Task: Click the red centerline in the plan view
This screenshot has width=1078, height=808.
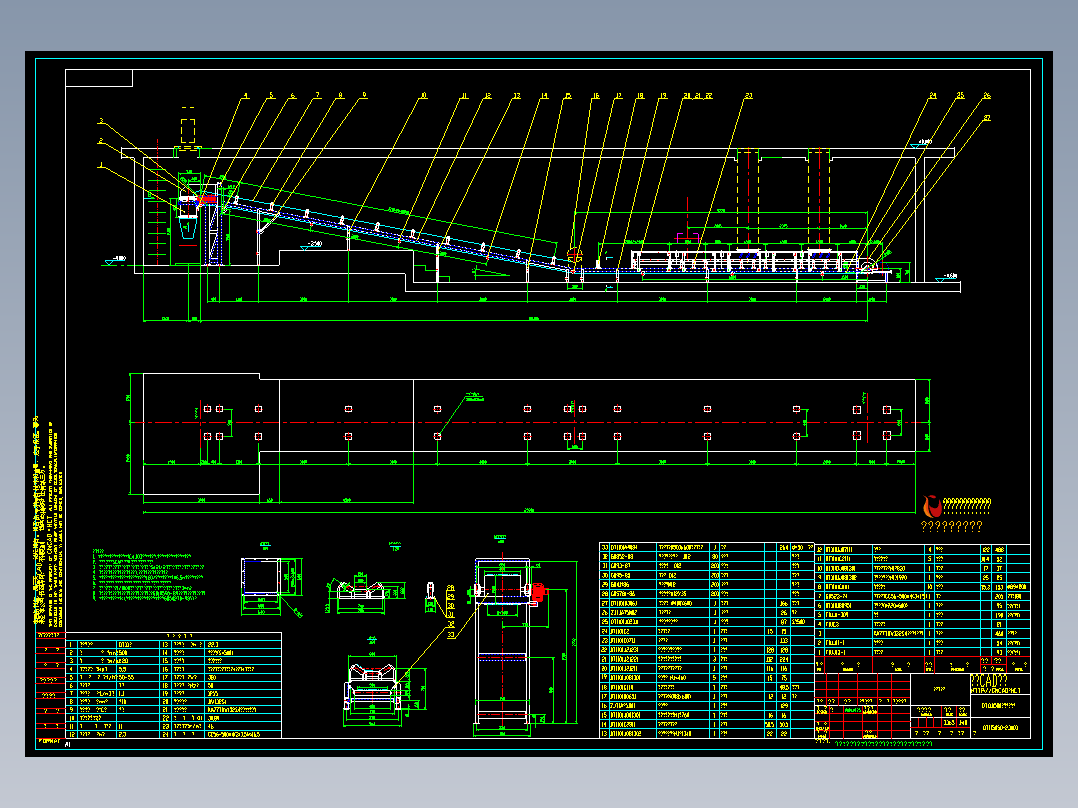Action: (x=529, y=422)
